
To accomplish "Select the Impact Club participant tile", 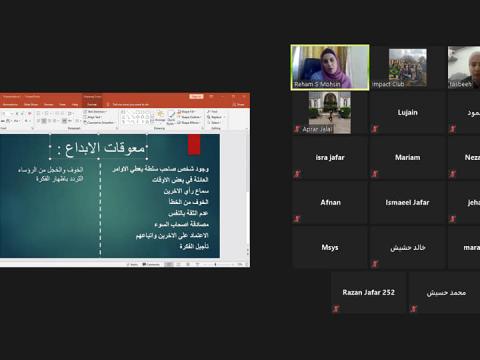I will (x=407, y=67).
